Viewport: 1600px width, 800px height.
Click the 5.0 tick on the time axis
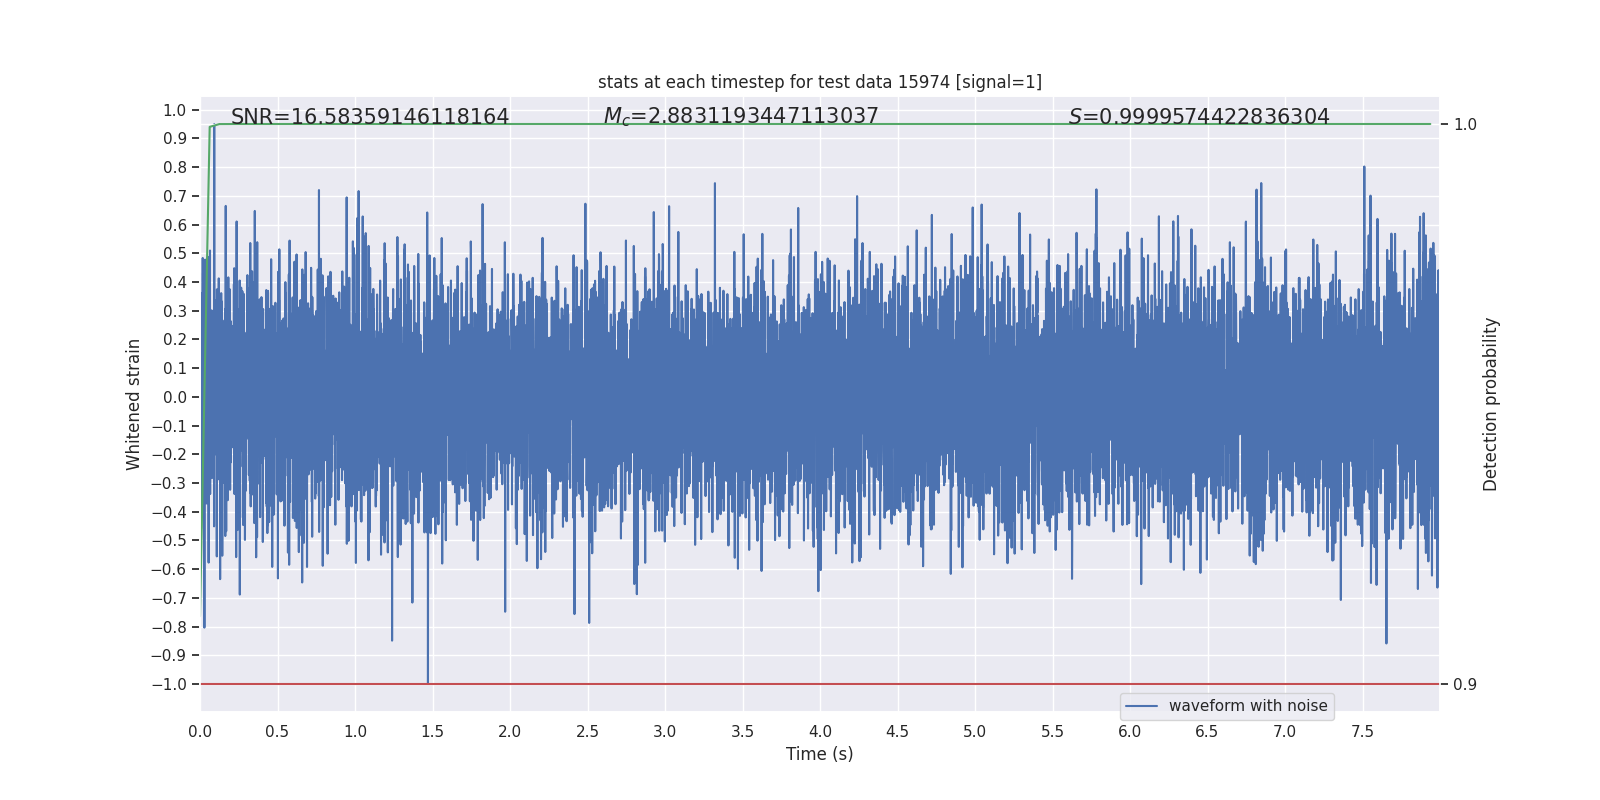975,731
